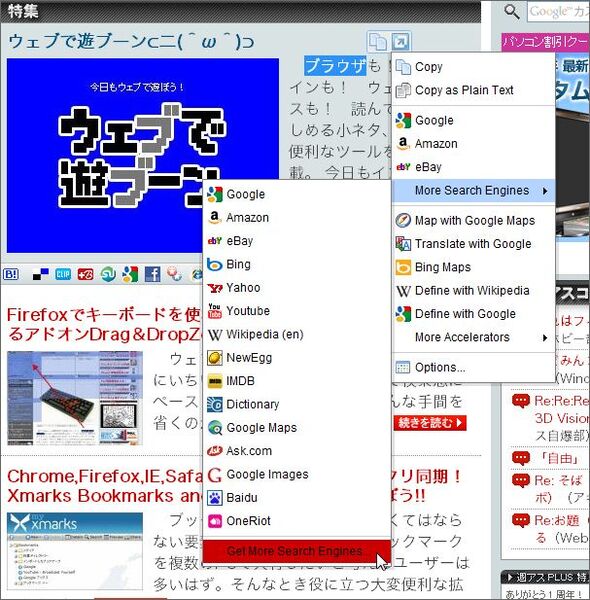
Task: Click the open-in-new-window arrow icon above text
Action: (x=400, y=41)
